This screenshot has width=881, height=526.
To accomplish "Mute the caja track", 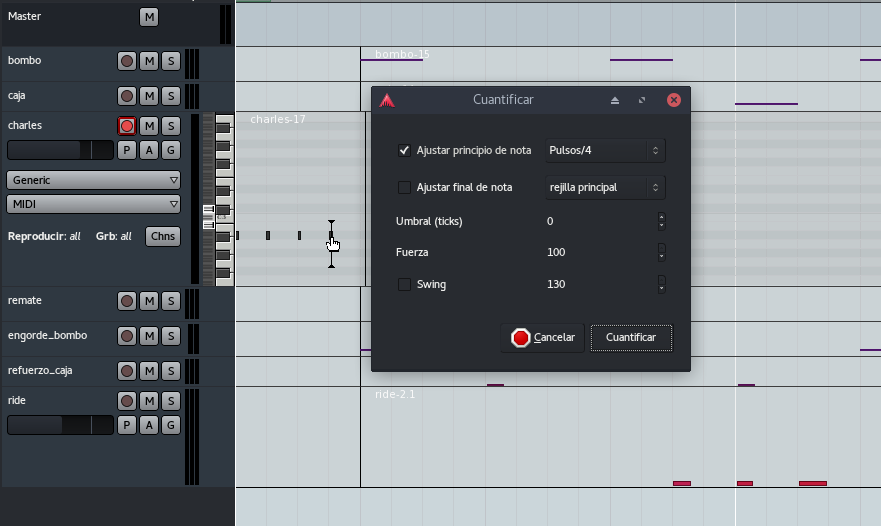I will [x=149, y=96].
